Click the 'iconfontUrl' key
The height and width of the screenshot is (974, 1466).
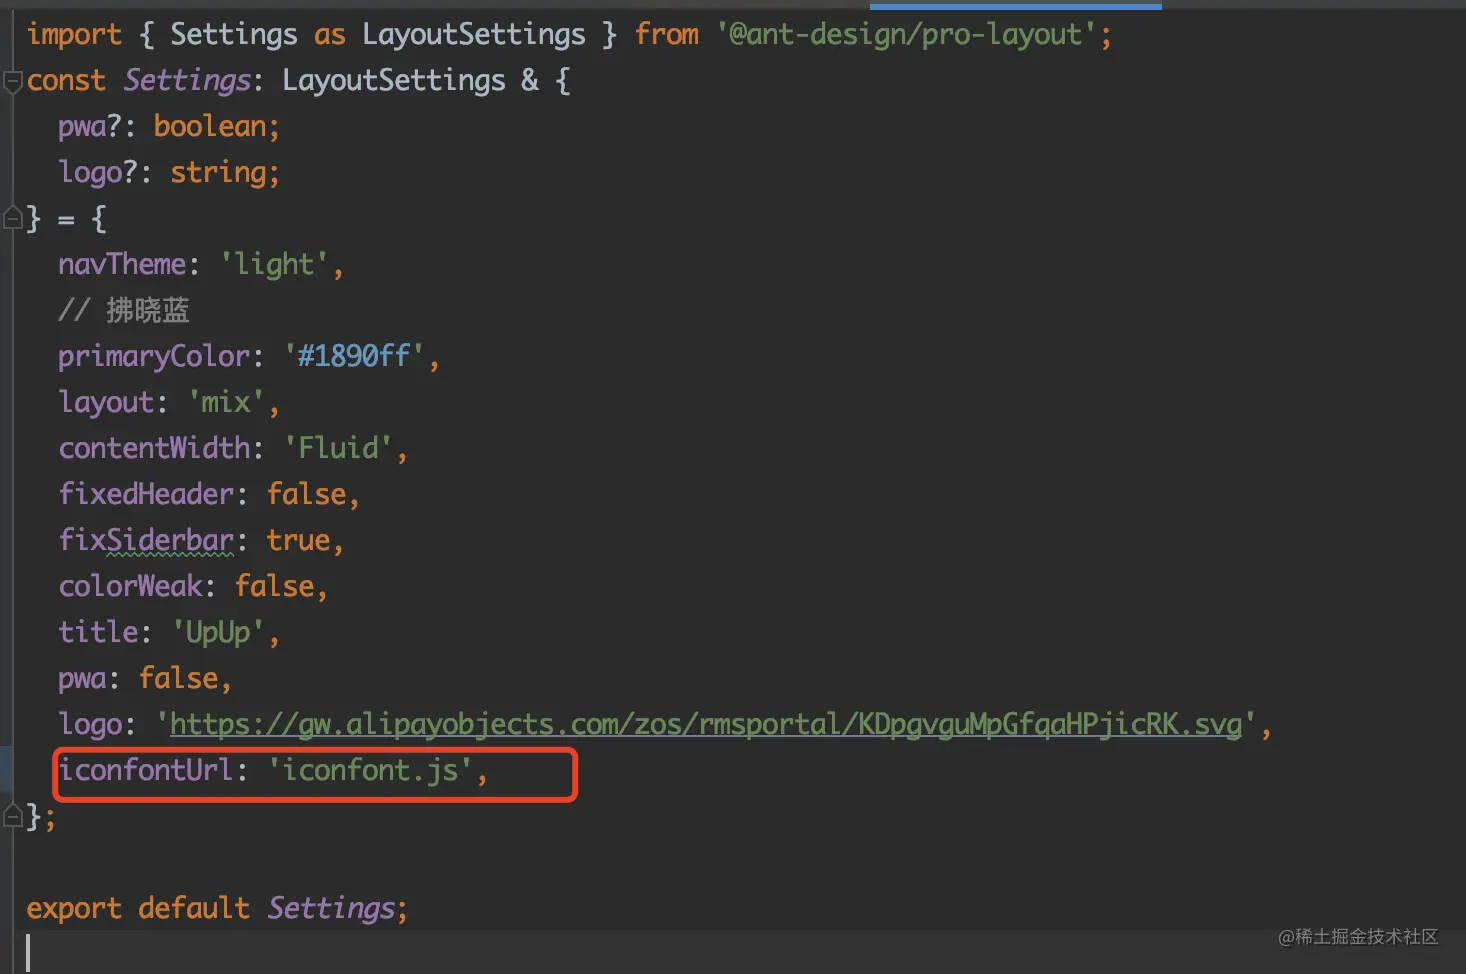[146, 770]
